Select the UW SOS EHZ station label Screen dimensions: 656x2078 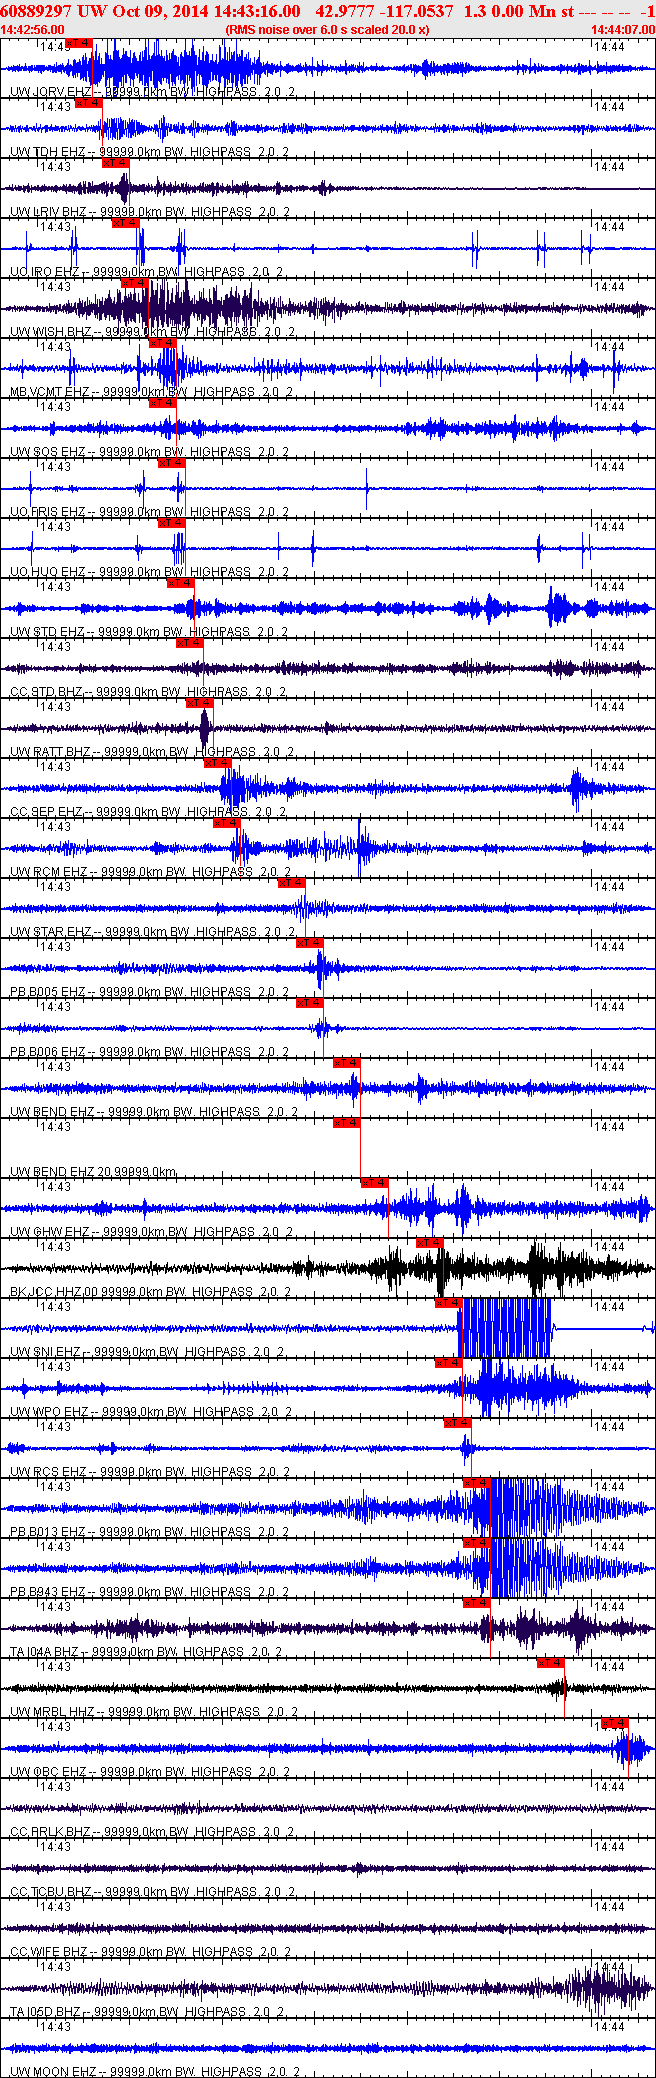(150, 452)
